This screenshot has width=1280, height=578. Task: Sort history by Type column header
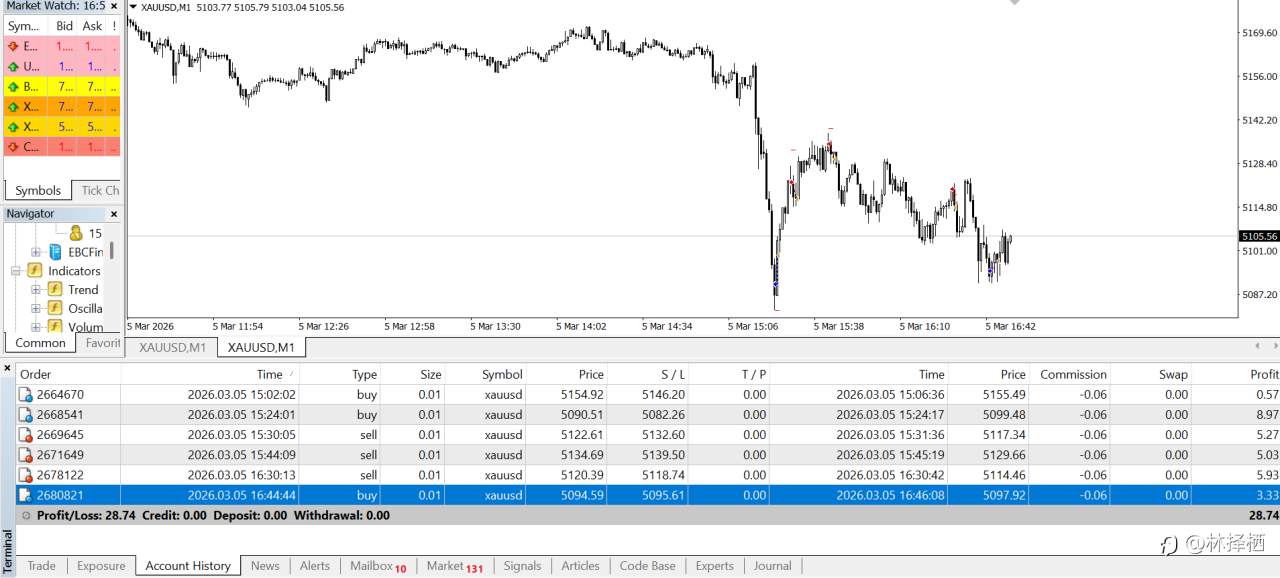pos(340,374)
